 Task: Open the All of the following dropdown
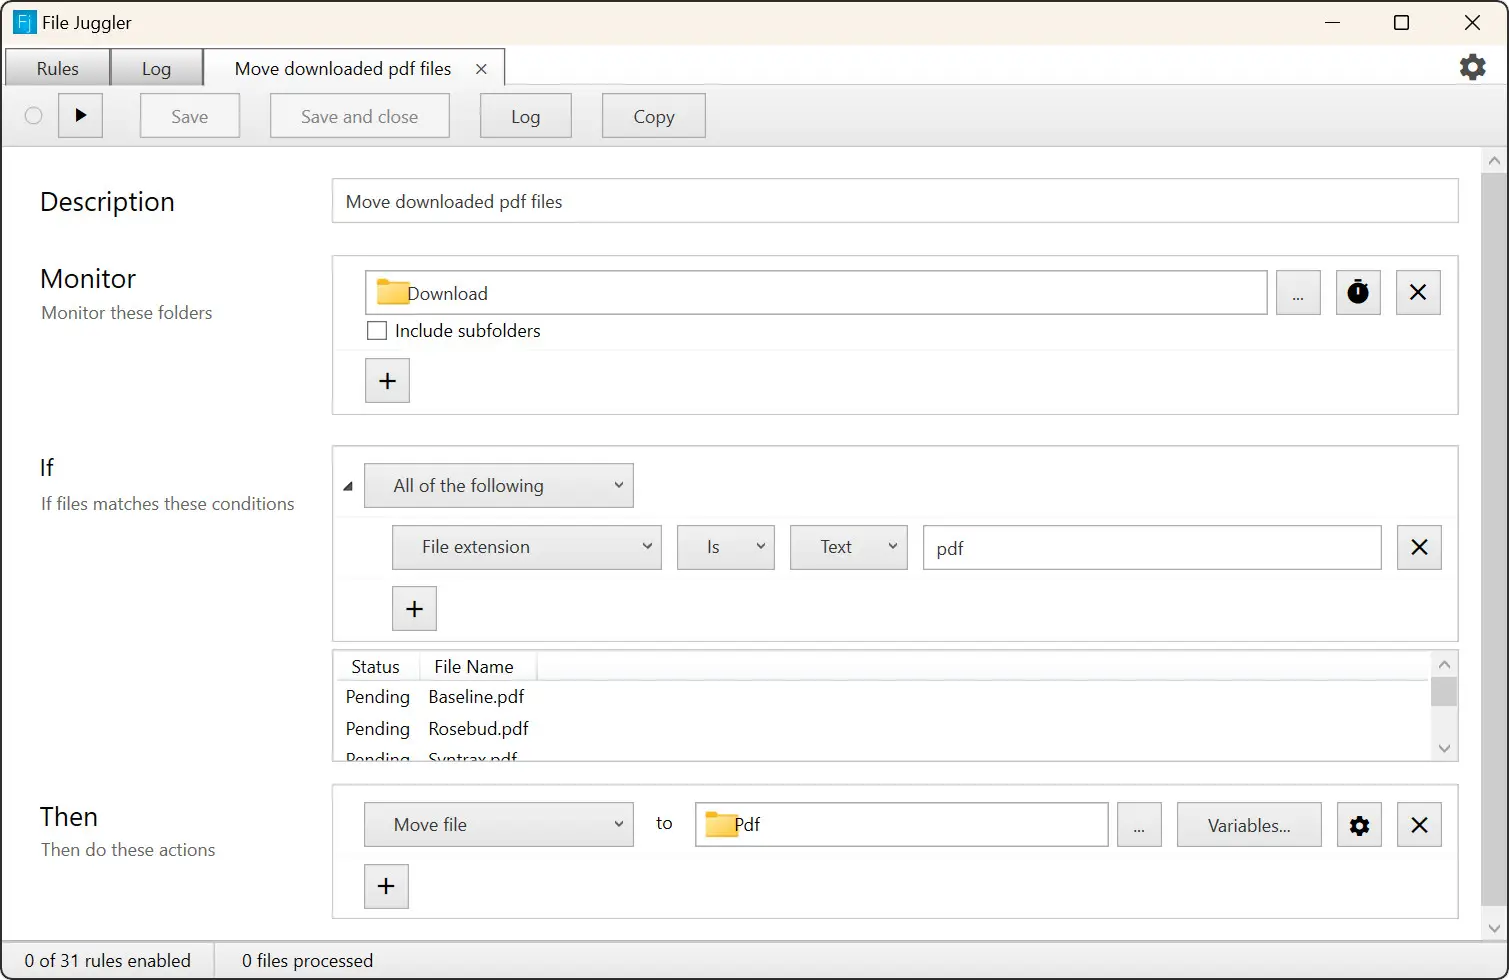pyautogui.click(x=499, y=486)
